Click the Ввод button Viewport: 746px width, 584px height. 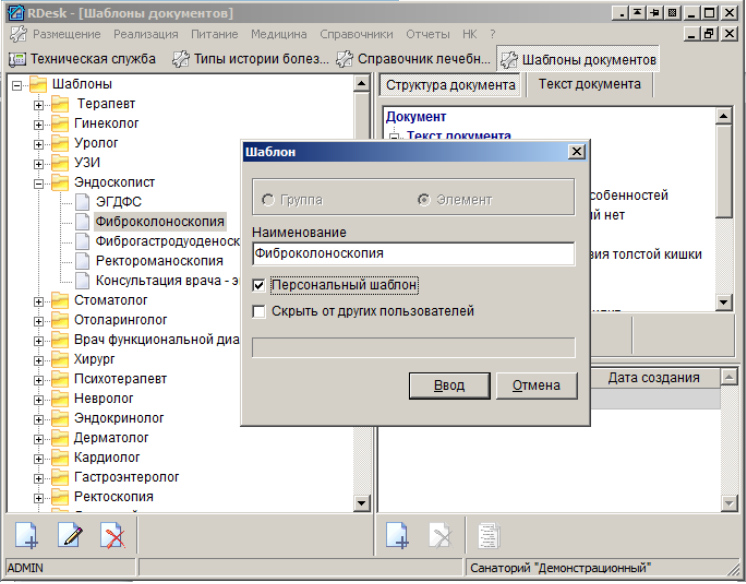pyautogui.click(x=449, y=386)
